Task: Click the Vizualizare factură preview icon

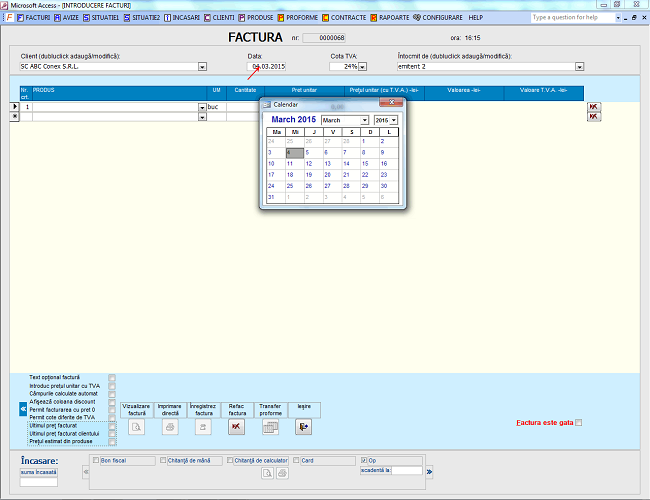Action: click(136, 427)
